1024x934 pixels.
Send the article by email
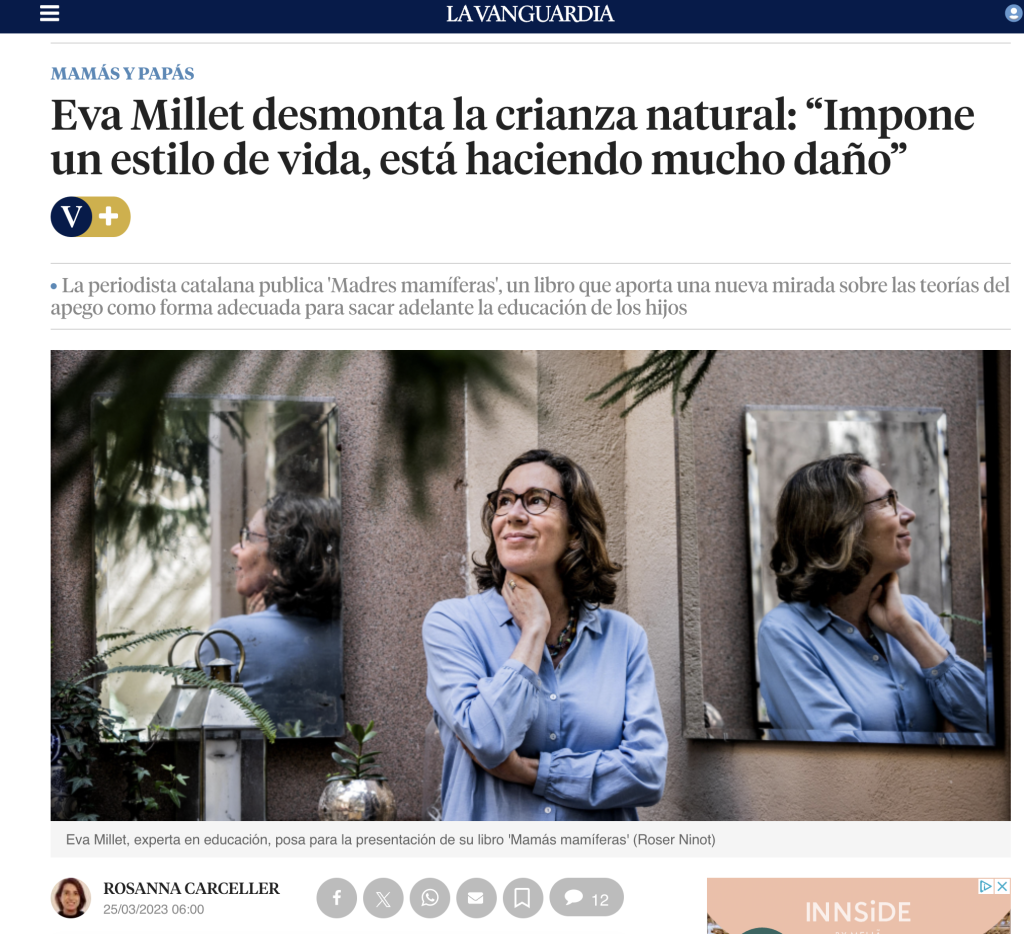[x=476, y=898]
